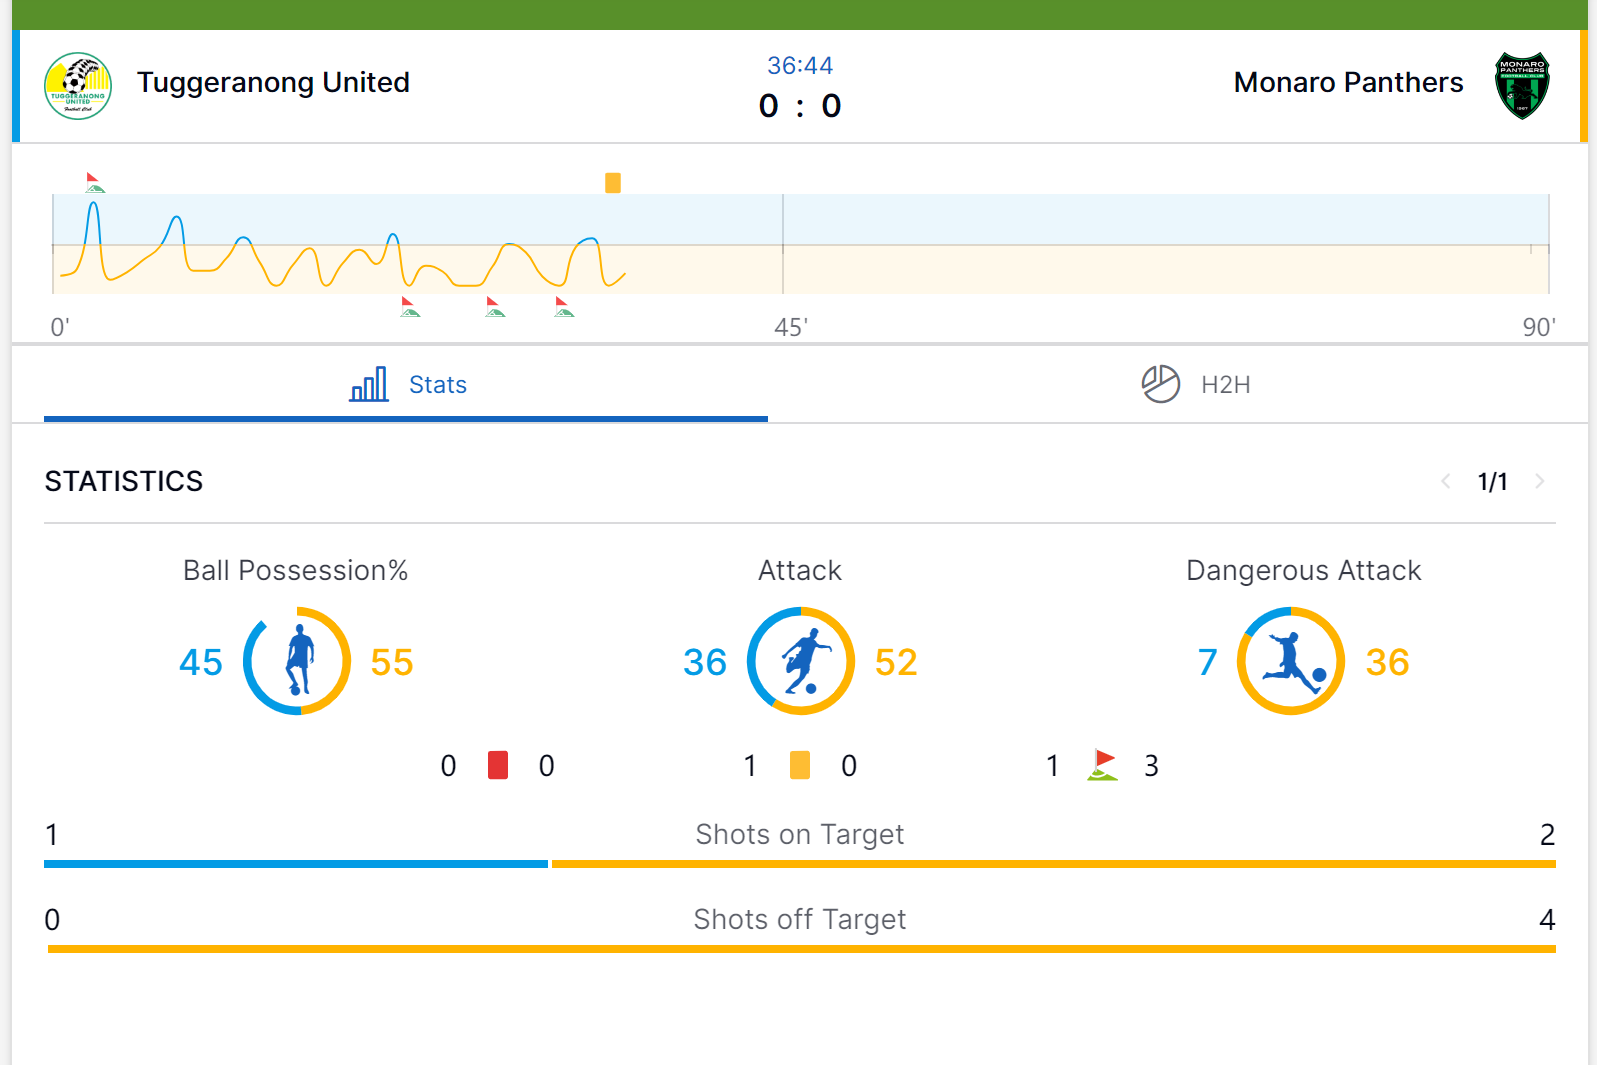Image resolution: width=1597 pixels, height=1065 pixels.
Task: Switch to the H2H tab
Action: pyautogui.click(x=1196, y=384)
